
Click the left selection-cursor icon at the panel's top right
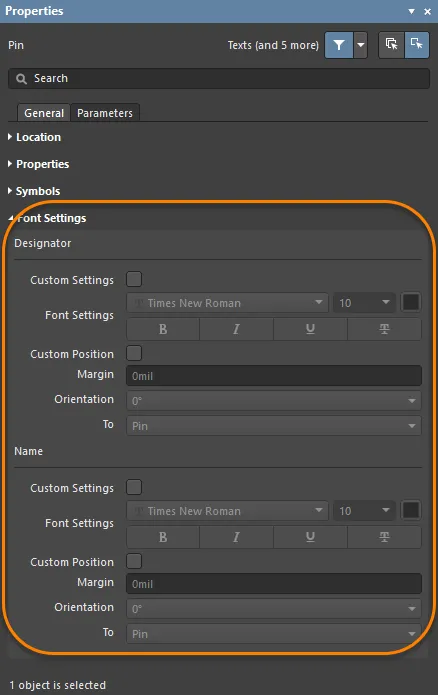[391, 45]
